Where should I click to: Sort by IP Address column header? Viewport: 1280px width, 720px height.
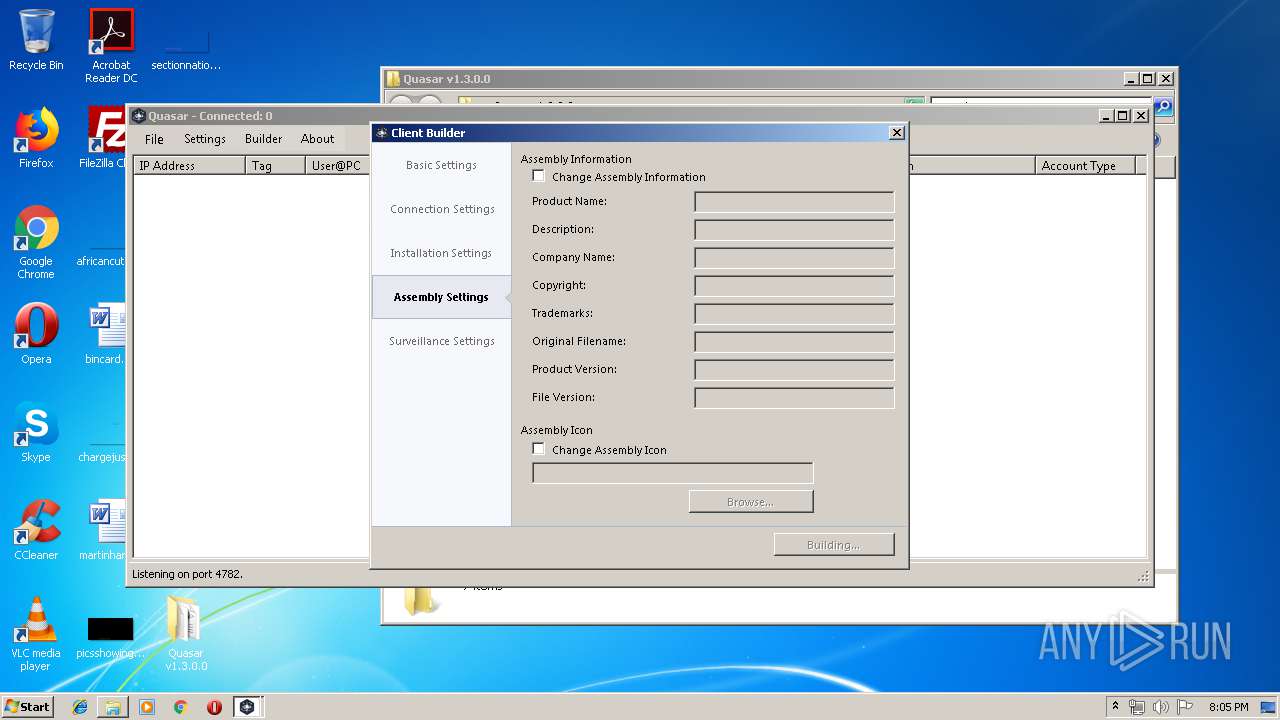click(190, 165)
